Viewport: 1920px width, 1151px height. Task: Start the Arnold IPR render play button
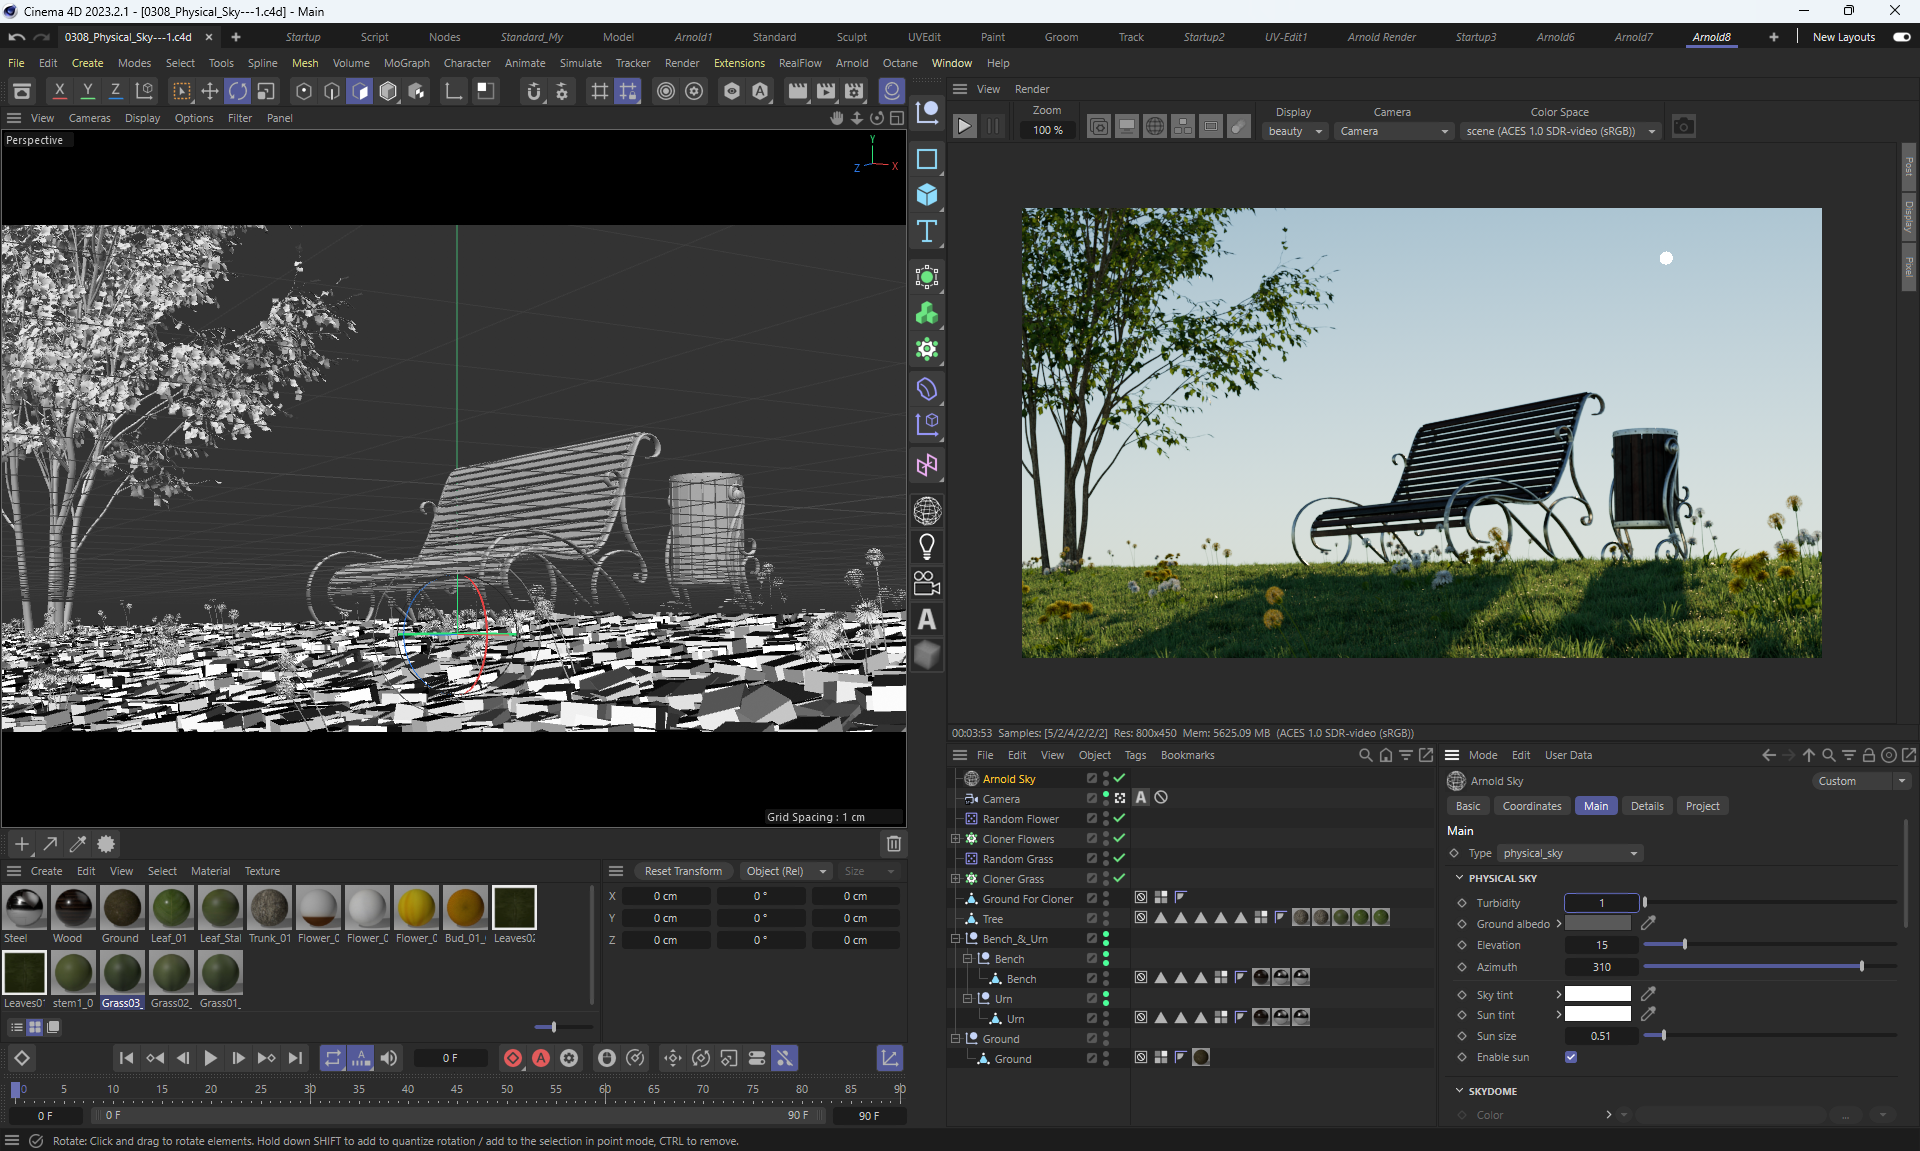964,127
